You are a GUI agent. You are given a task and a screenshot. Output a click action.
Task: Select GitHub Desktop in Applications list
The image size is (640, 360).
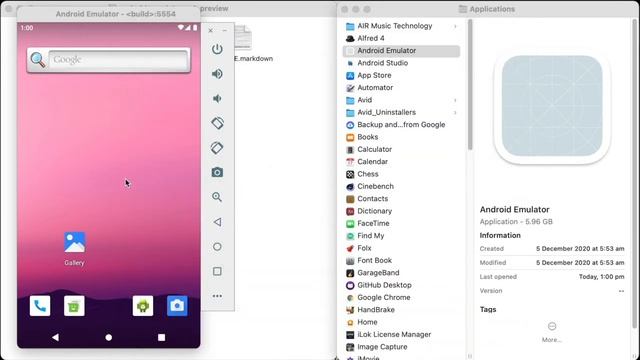[x=401, y=285]
